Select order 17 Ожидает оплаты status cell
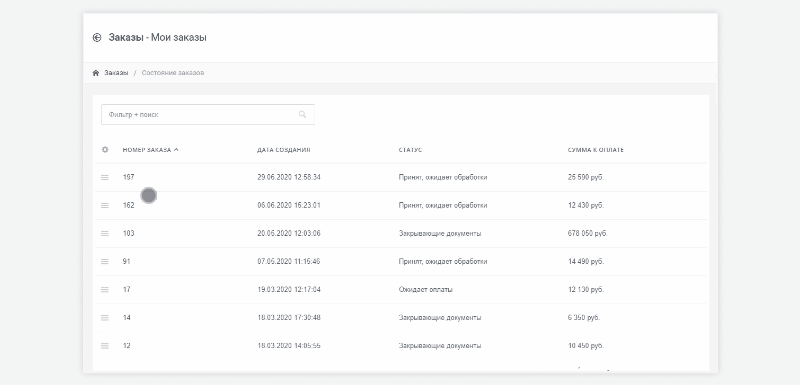Viewport: 800px width, 385px height. click(426, 290)
